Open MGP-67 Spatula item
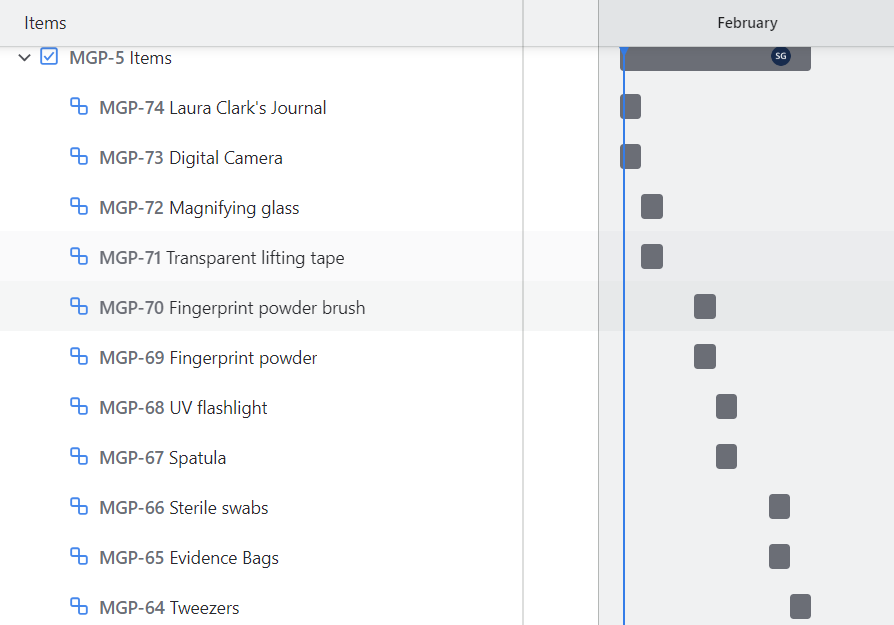Screen dimensions: 894x625 click(x=162, y=458)
